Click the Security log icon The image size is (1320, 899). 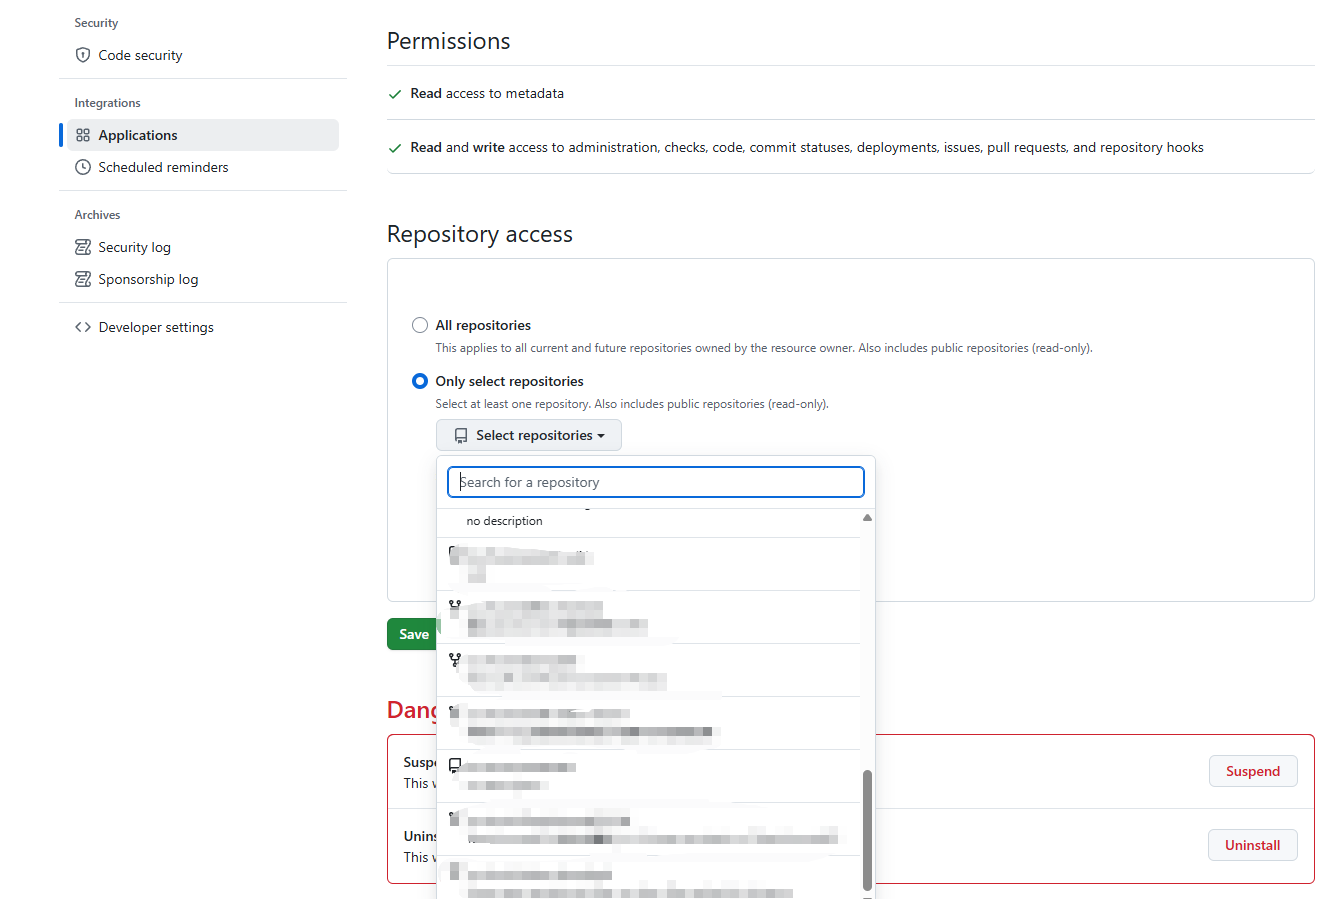pyautogui.click(x=83, y=247)
